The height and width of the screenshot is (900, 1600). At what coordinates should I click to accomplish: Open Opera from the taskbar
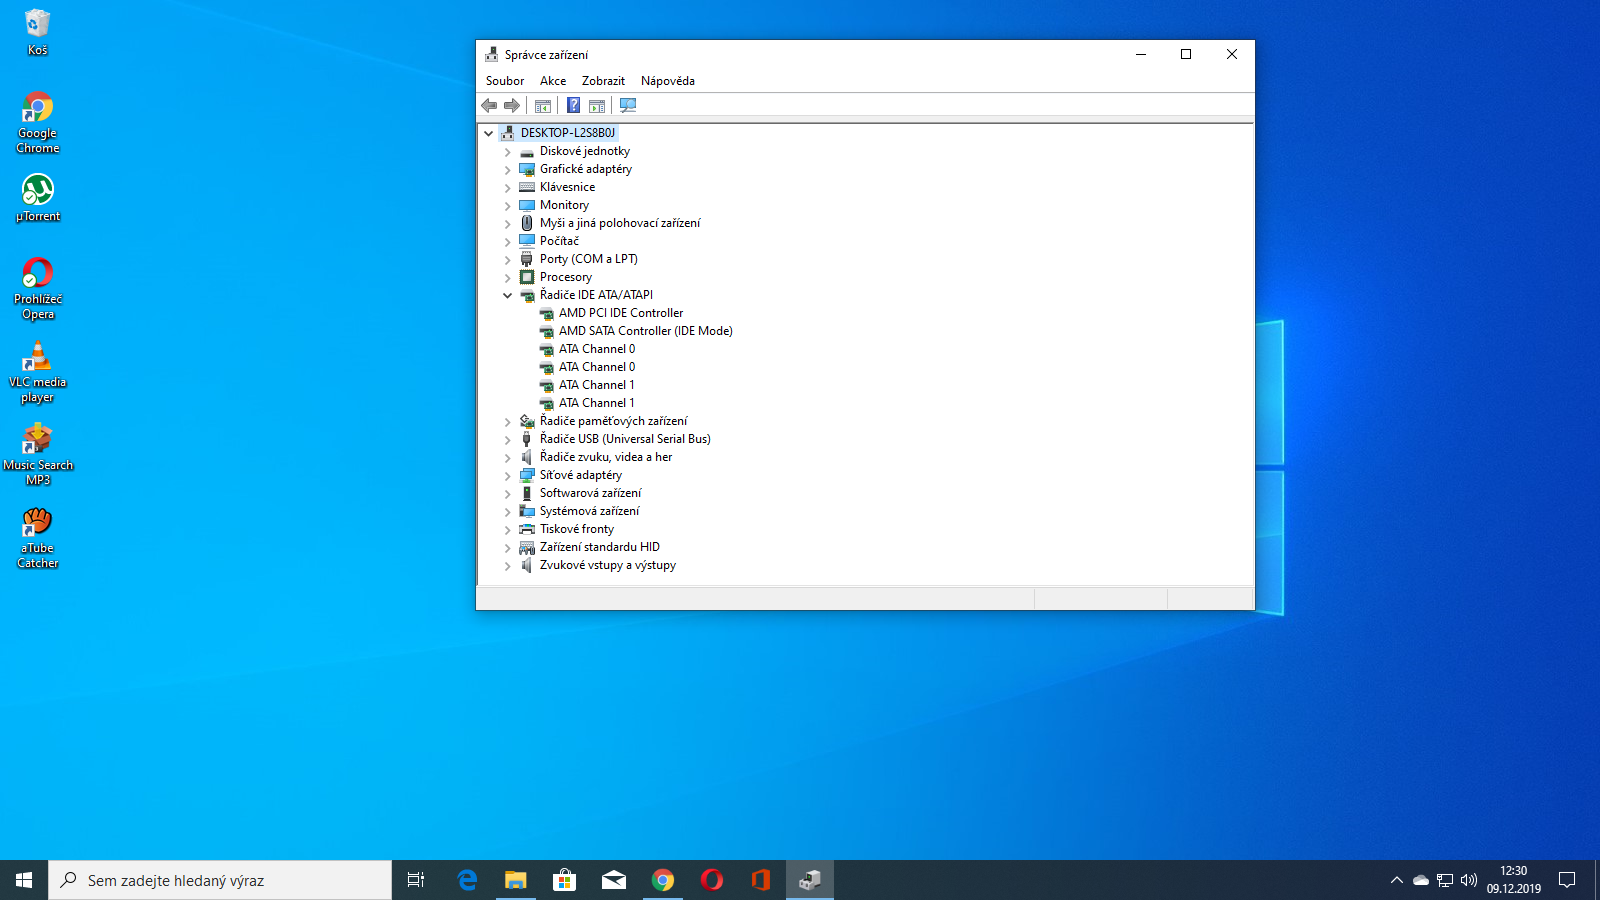point(712,880)
